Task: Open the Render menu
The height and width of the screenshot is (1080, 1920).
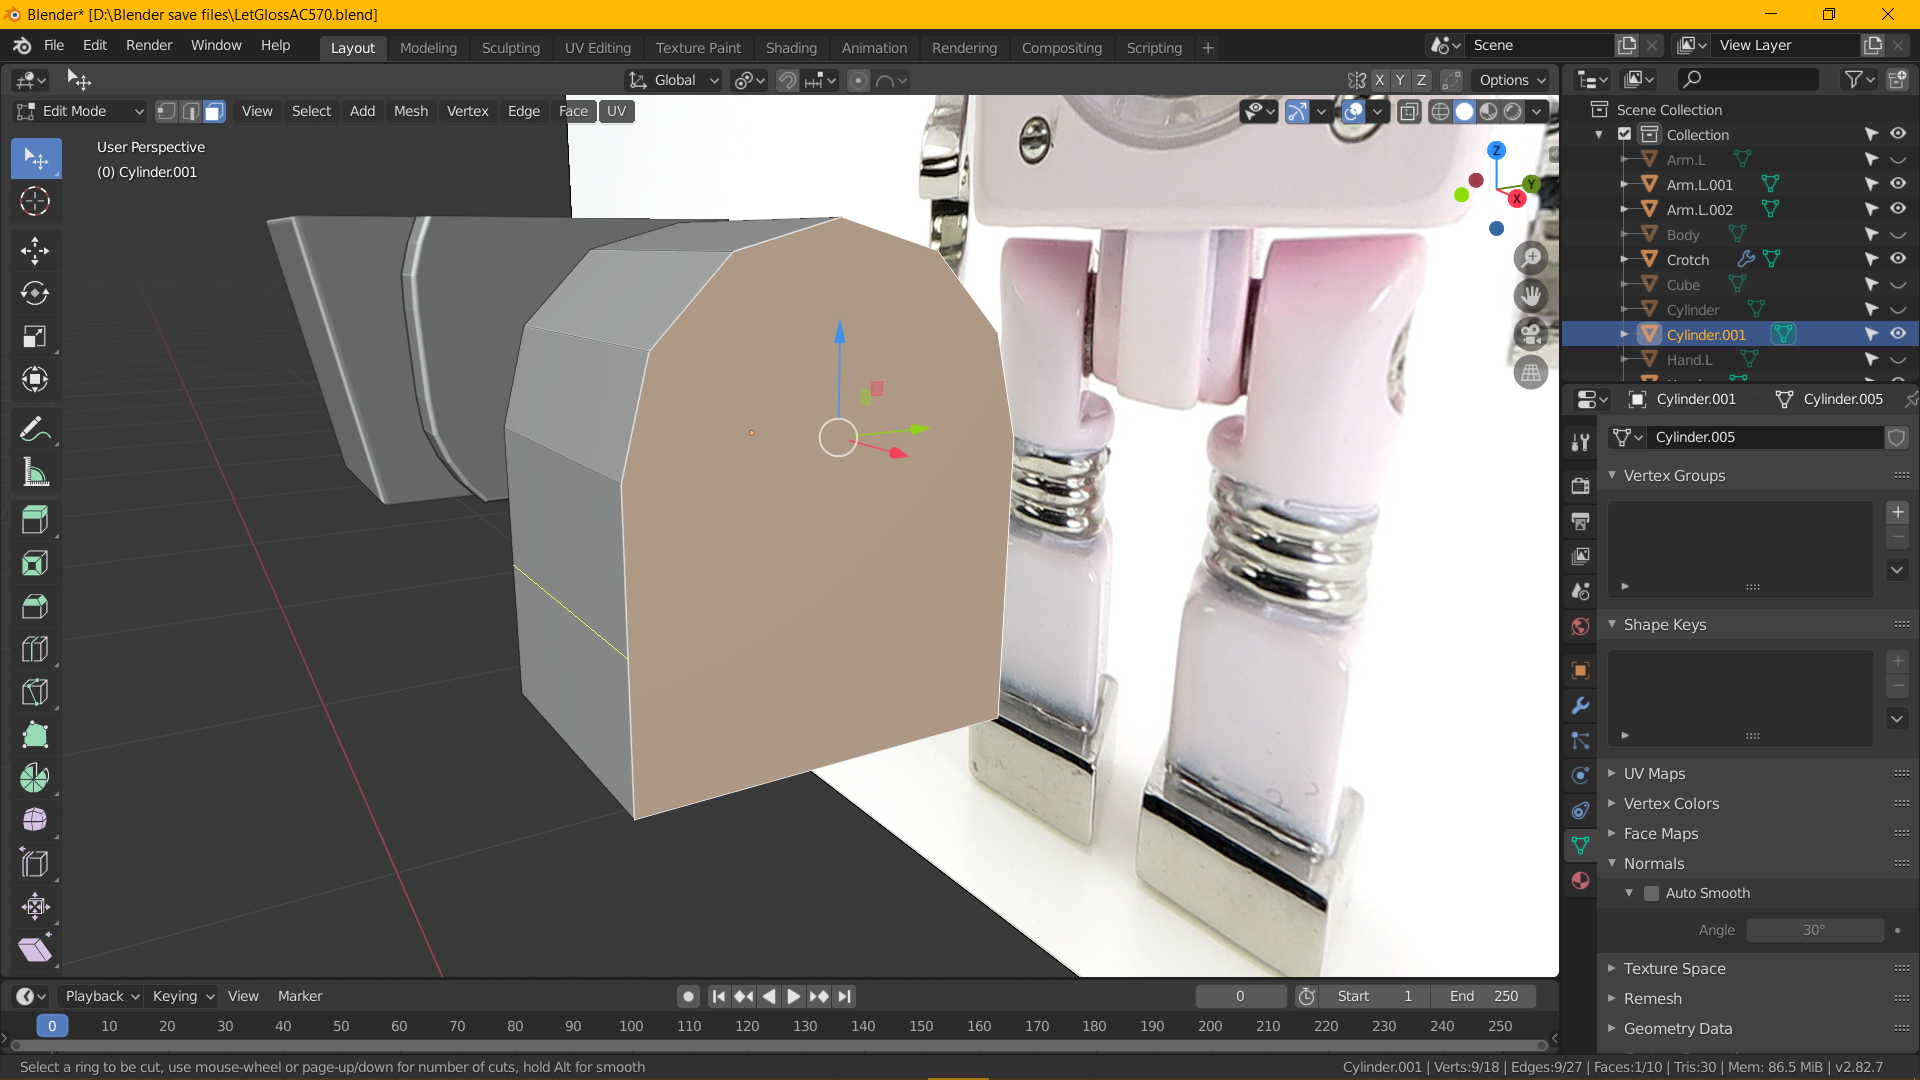Action: (x=149, y=45)
